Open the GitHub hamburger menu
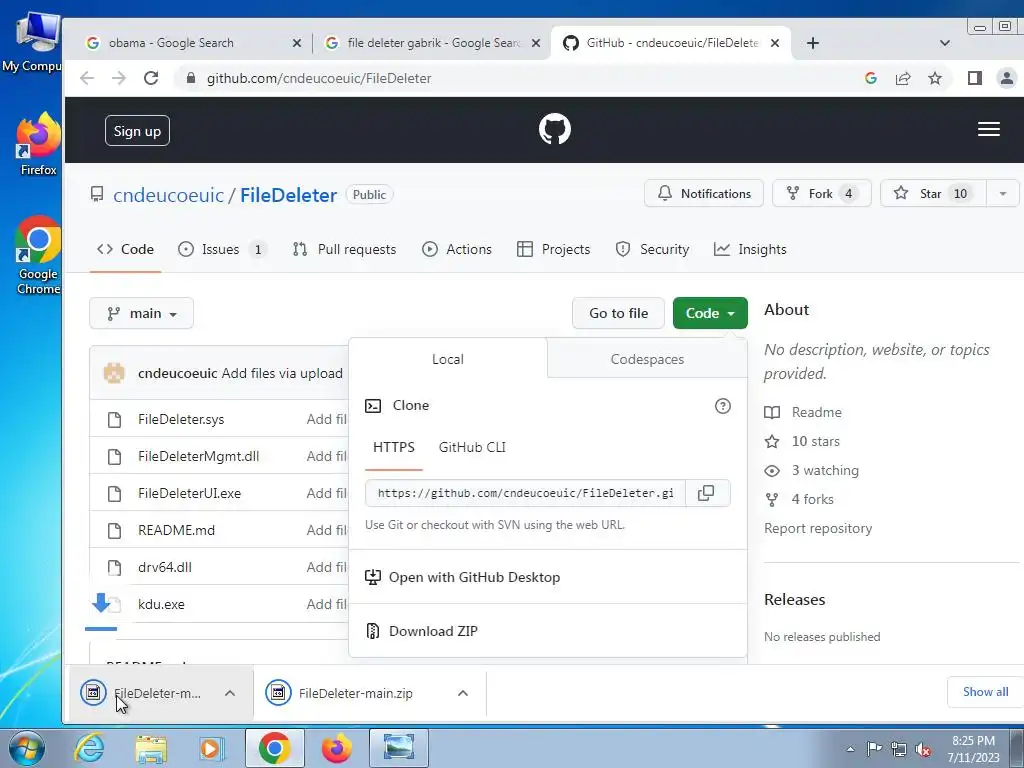The height and width of the screenshot is (768, 1024). 989,129
